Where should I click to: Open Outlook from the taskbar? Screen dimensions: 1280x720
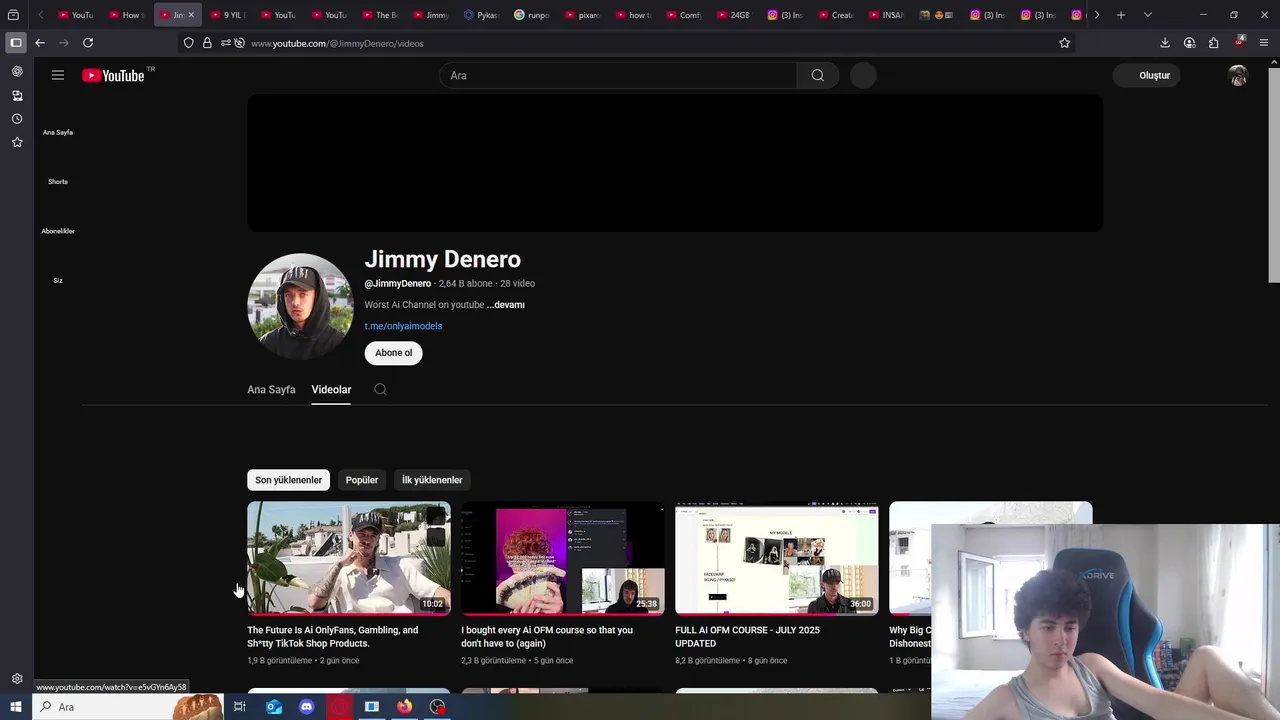273,707
